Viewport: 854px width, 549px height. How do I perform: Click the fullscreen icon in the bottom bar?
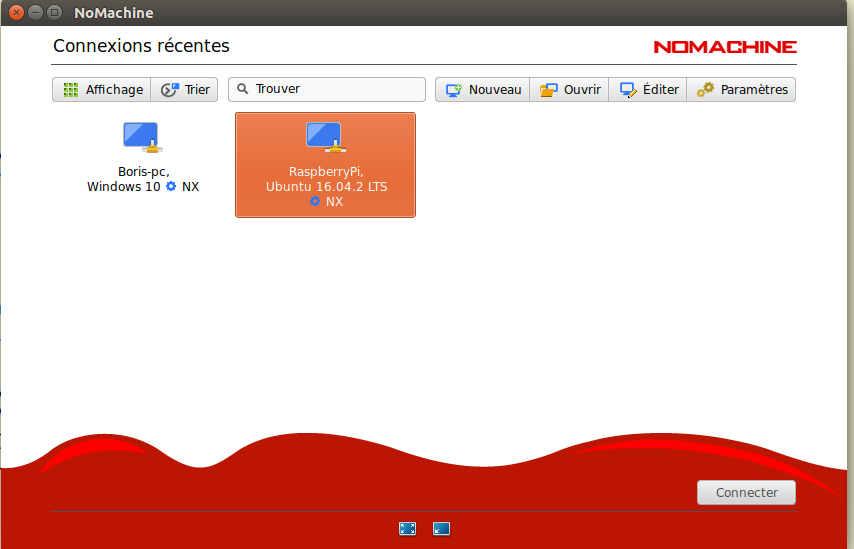(407, 528)
